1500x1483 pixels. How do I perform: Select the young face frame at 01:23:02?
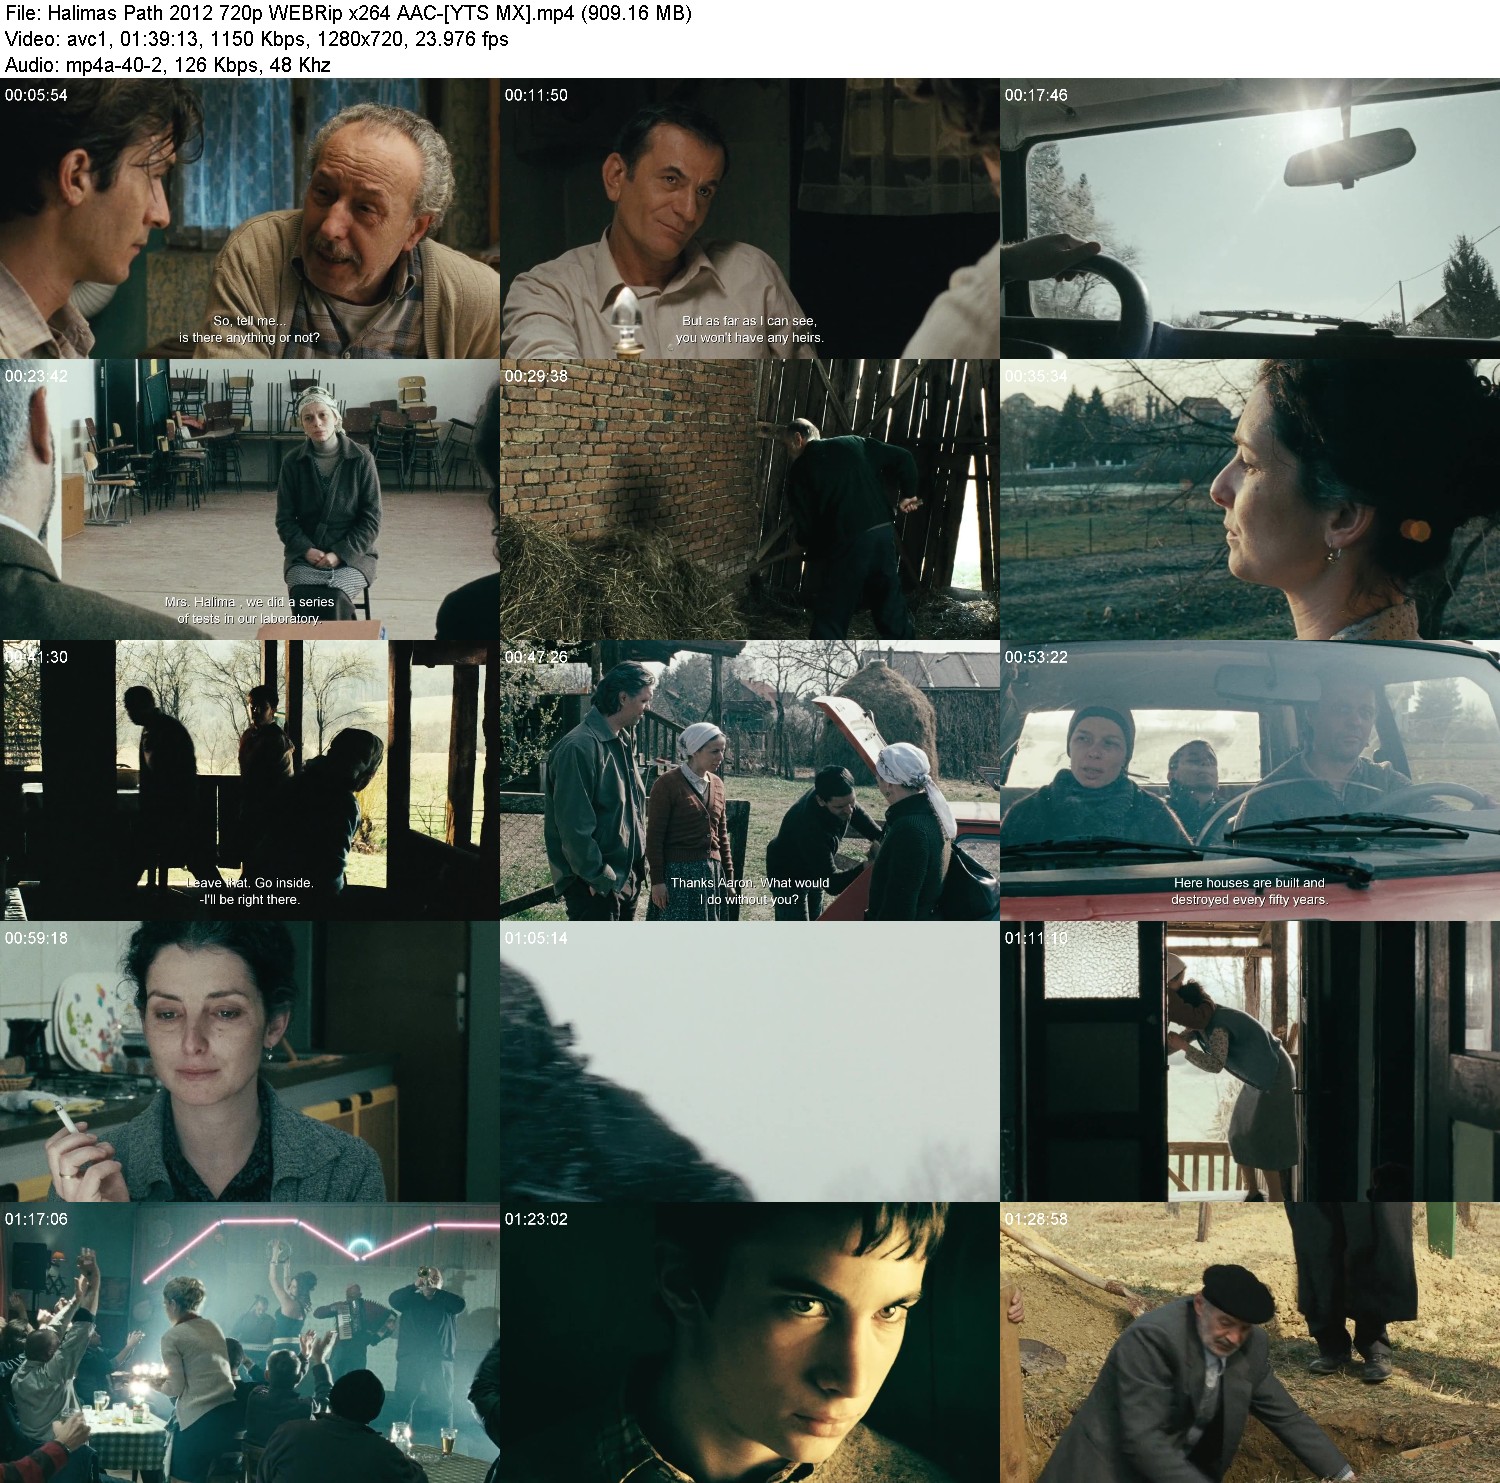coord(750,1343)
